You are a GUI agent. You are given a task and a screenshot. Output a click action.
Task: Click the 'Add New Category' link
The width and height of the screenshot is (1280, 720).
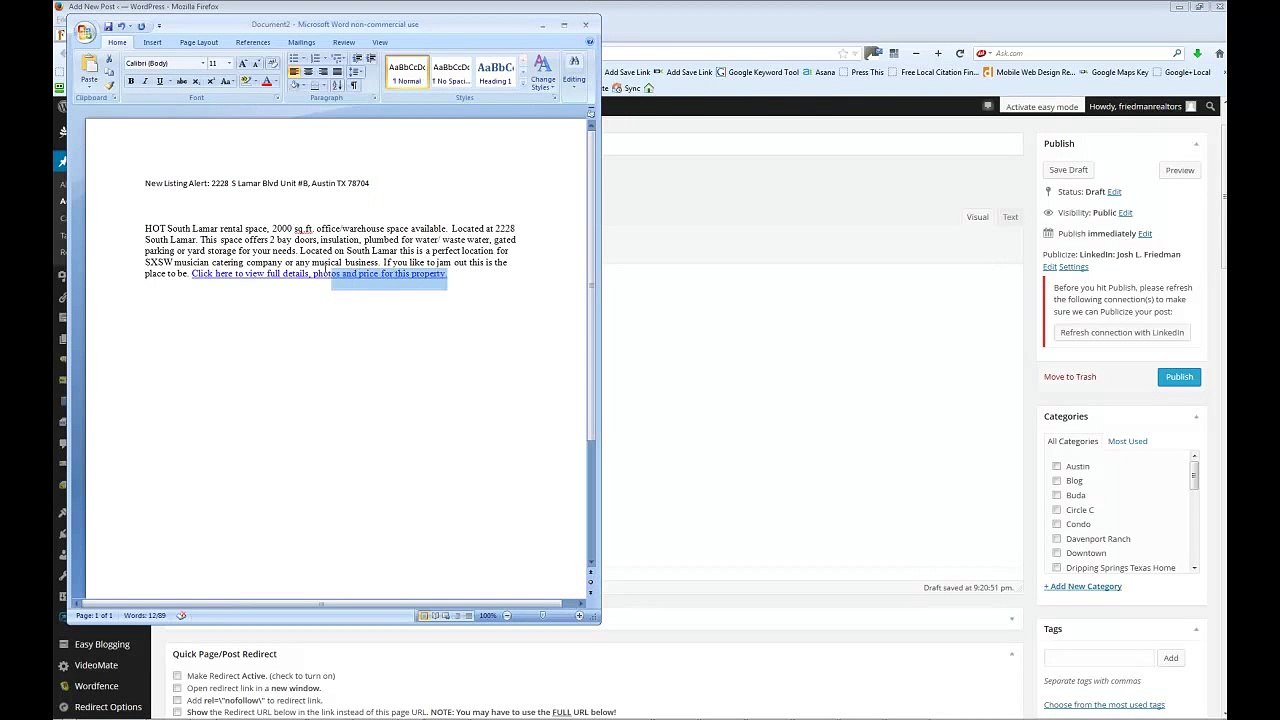pyautogui.click(x=1083, y=587)
